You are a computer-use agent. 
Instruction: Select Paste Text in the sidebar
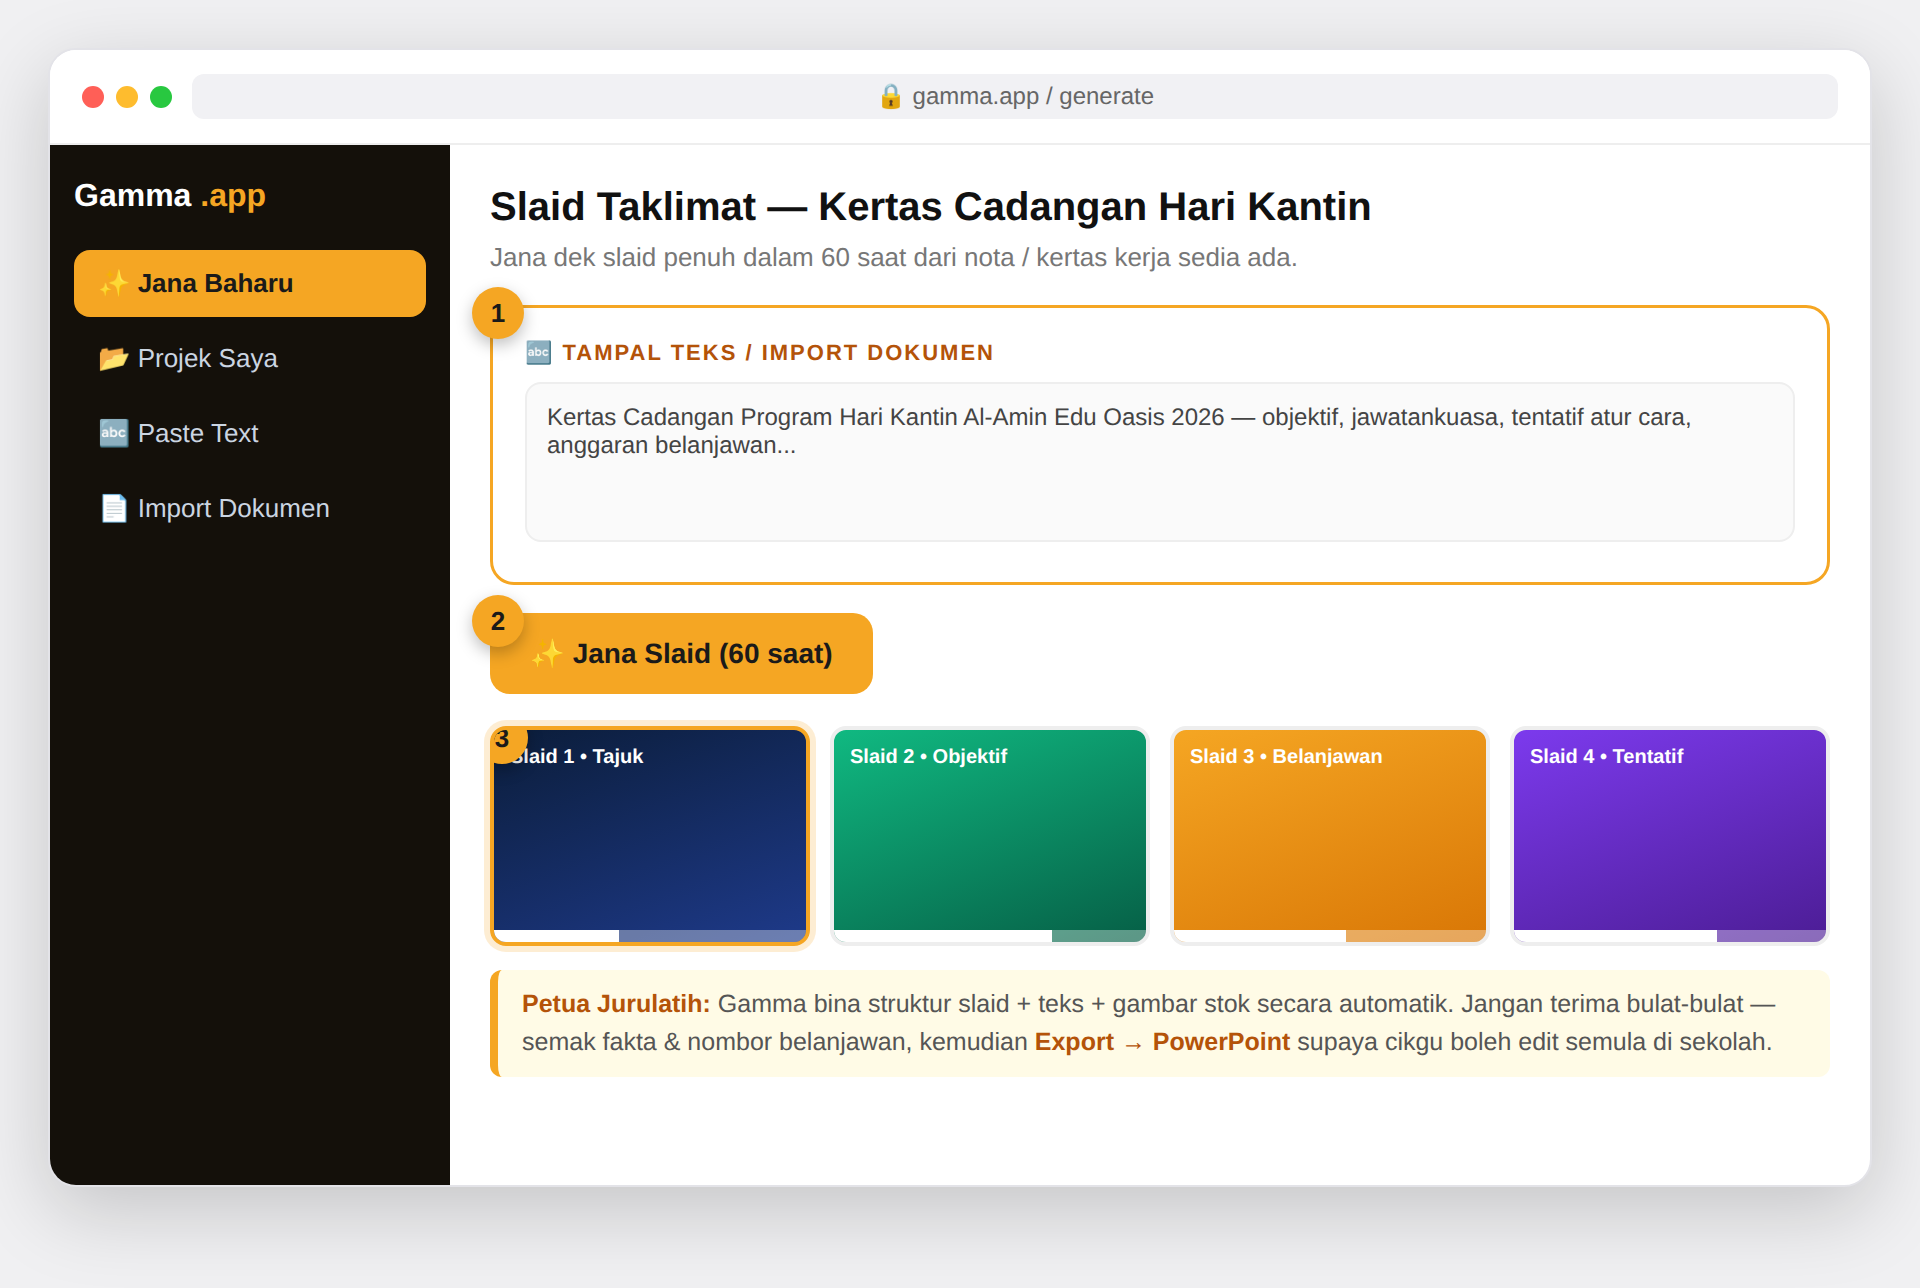(250, 433)
